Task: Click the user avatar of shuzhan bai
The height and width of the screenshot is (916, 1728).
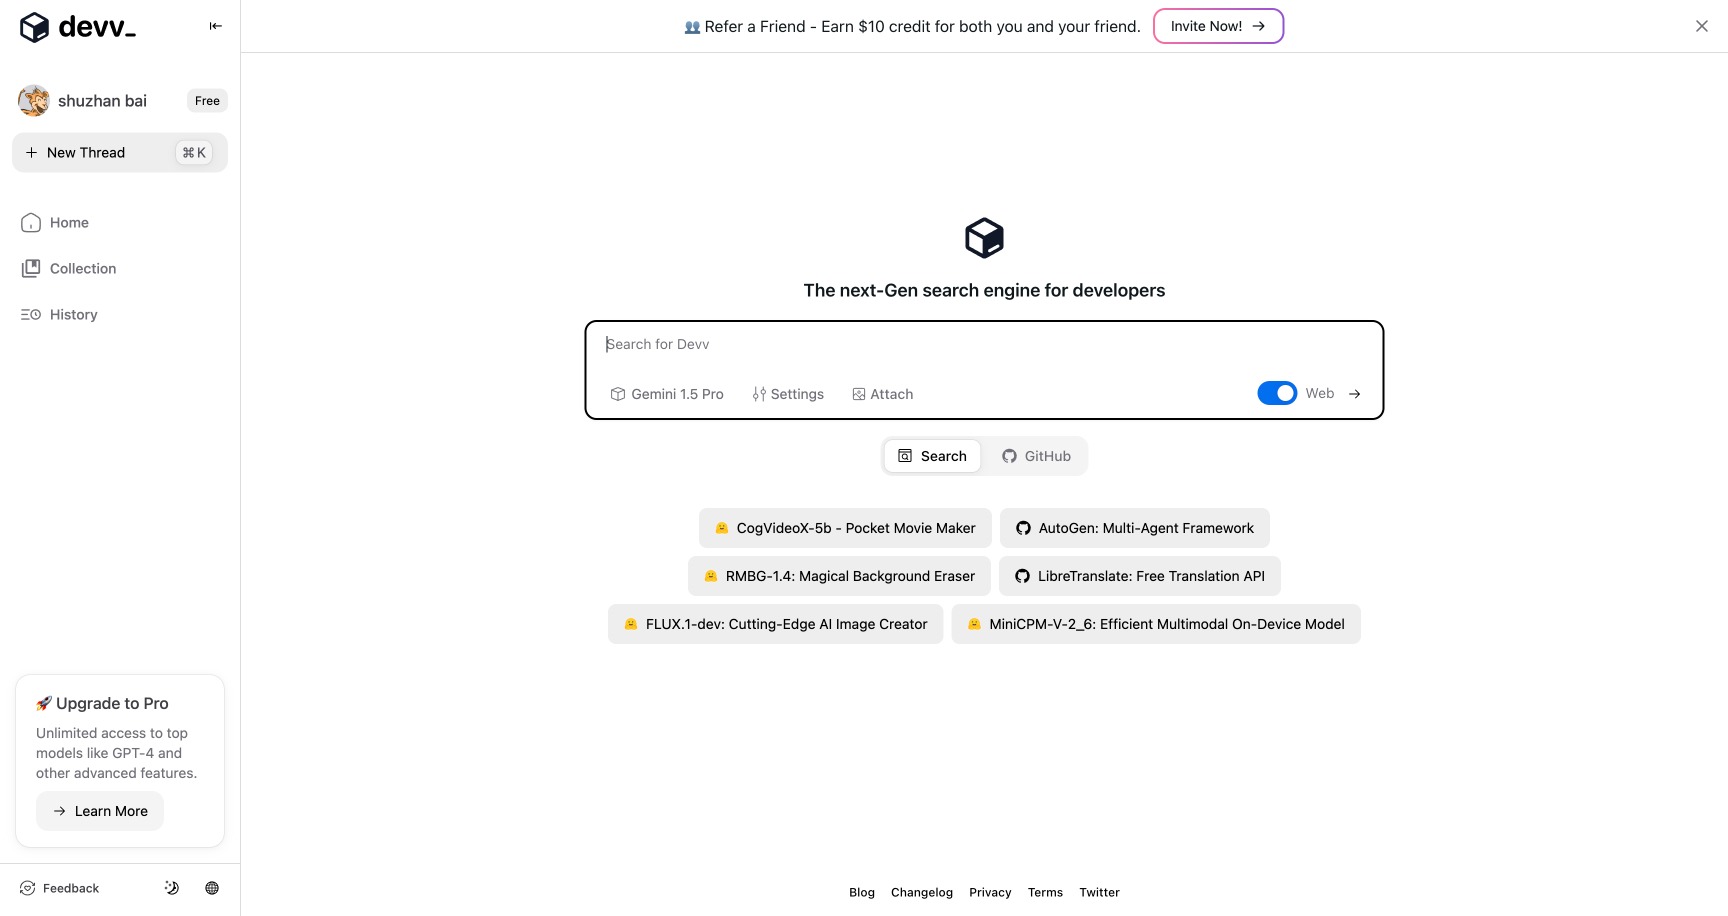Action: pos(33,100)
